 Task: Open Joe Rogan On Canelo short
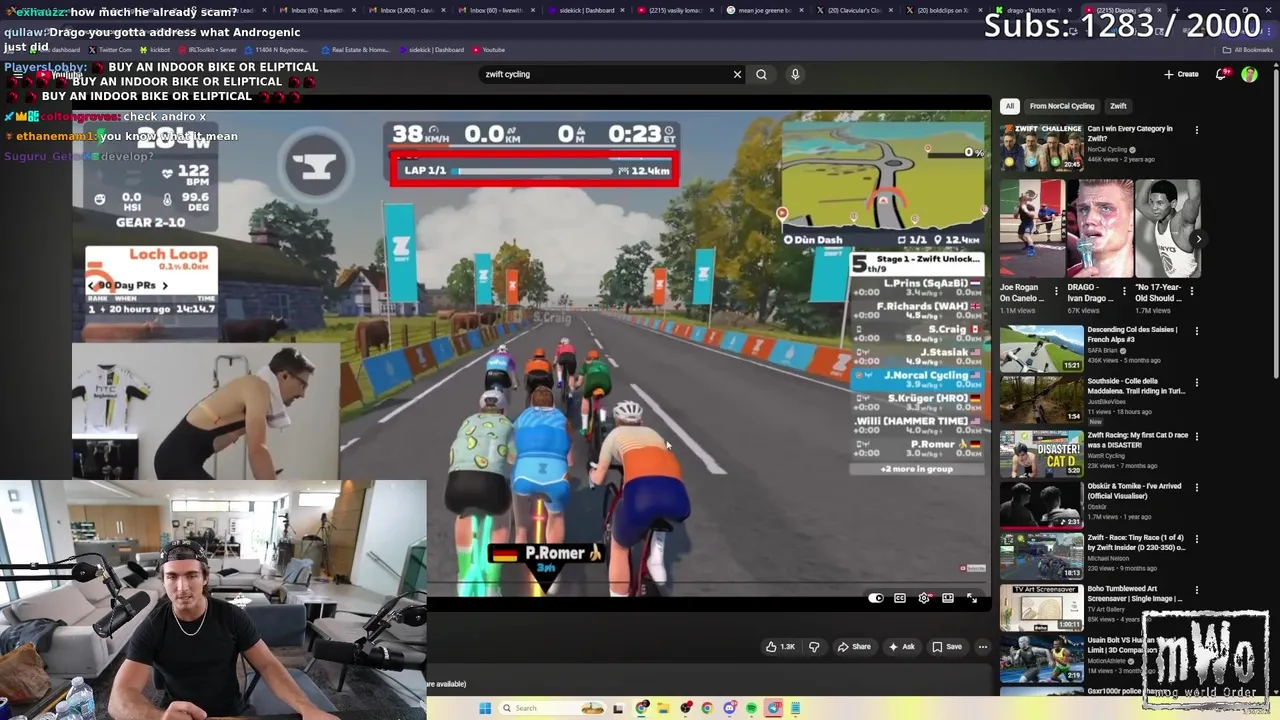(x=1032, y=229)
